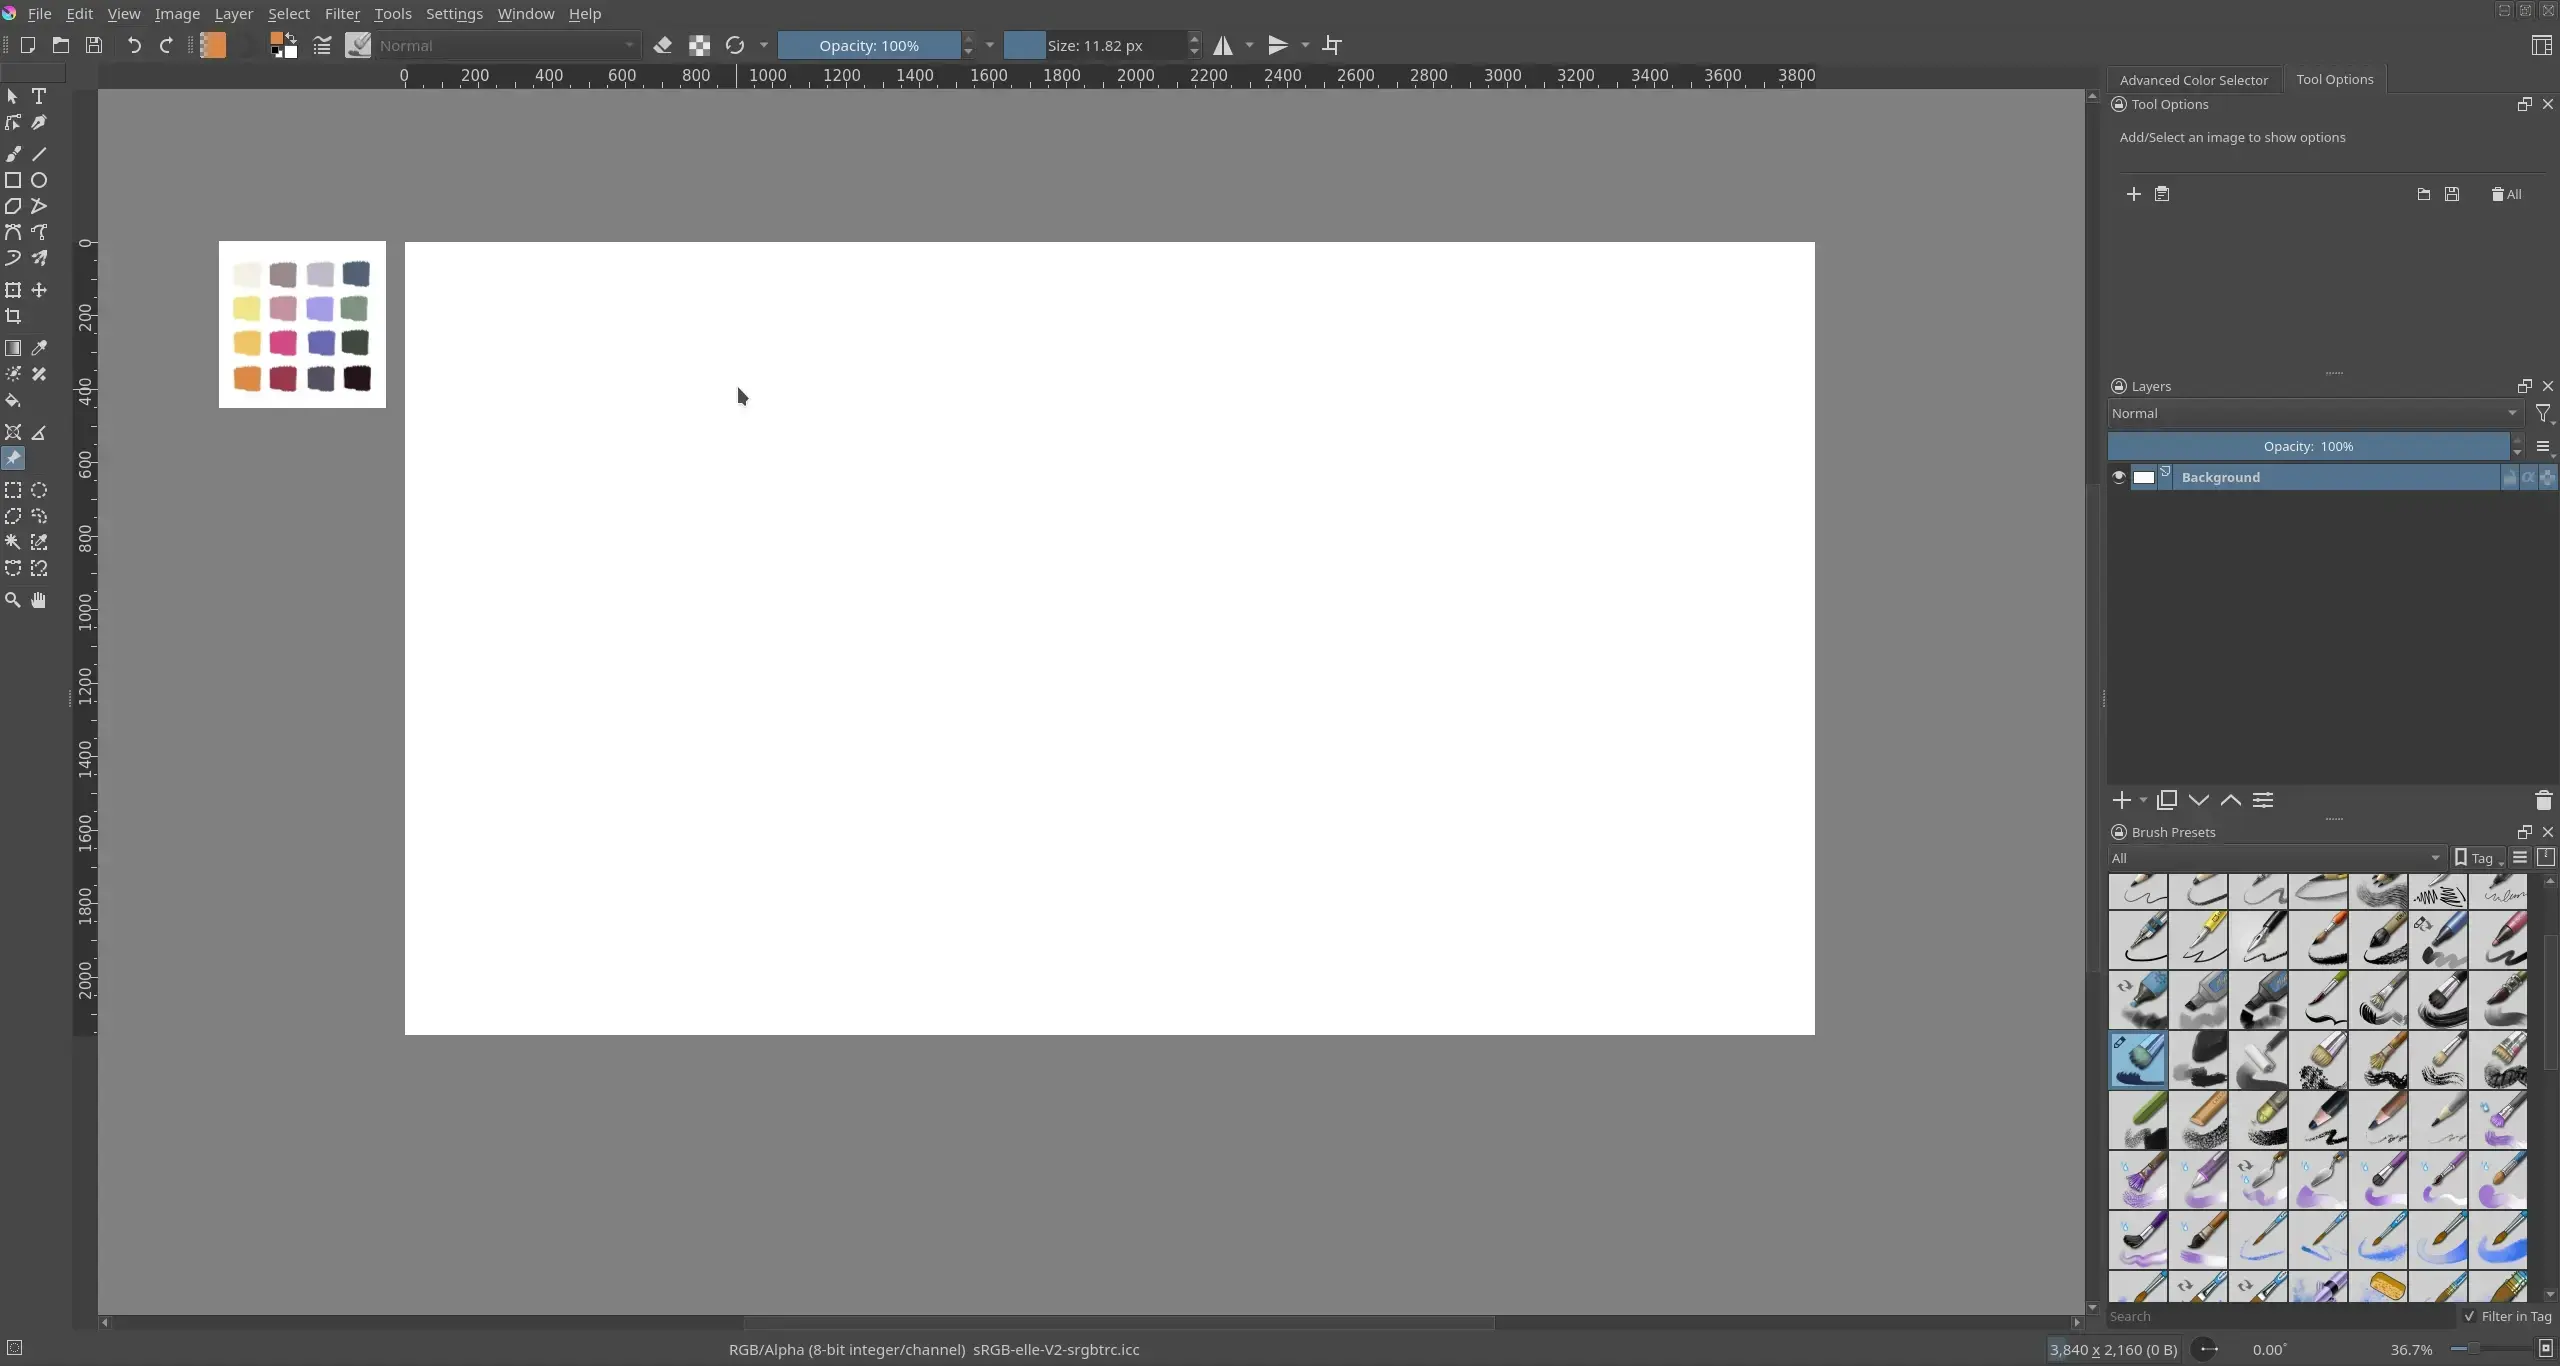Click the All delete button in Tool Options
The image size is (2560, 1366).
click(x=2506, y=194)
